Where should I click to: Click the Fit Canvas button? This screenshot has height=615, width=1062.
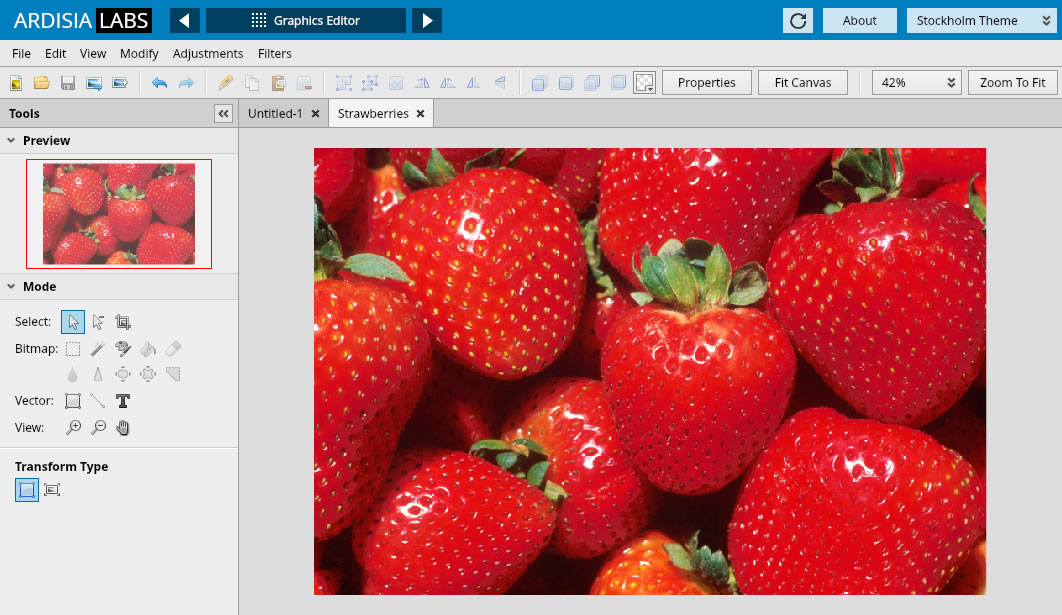[802, 83]
